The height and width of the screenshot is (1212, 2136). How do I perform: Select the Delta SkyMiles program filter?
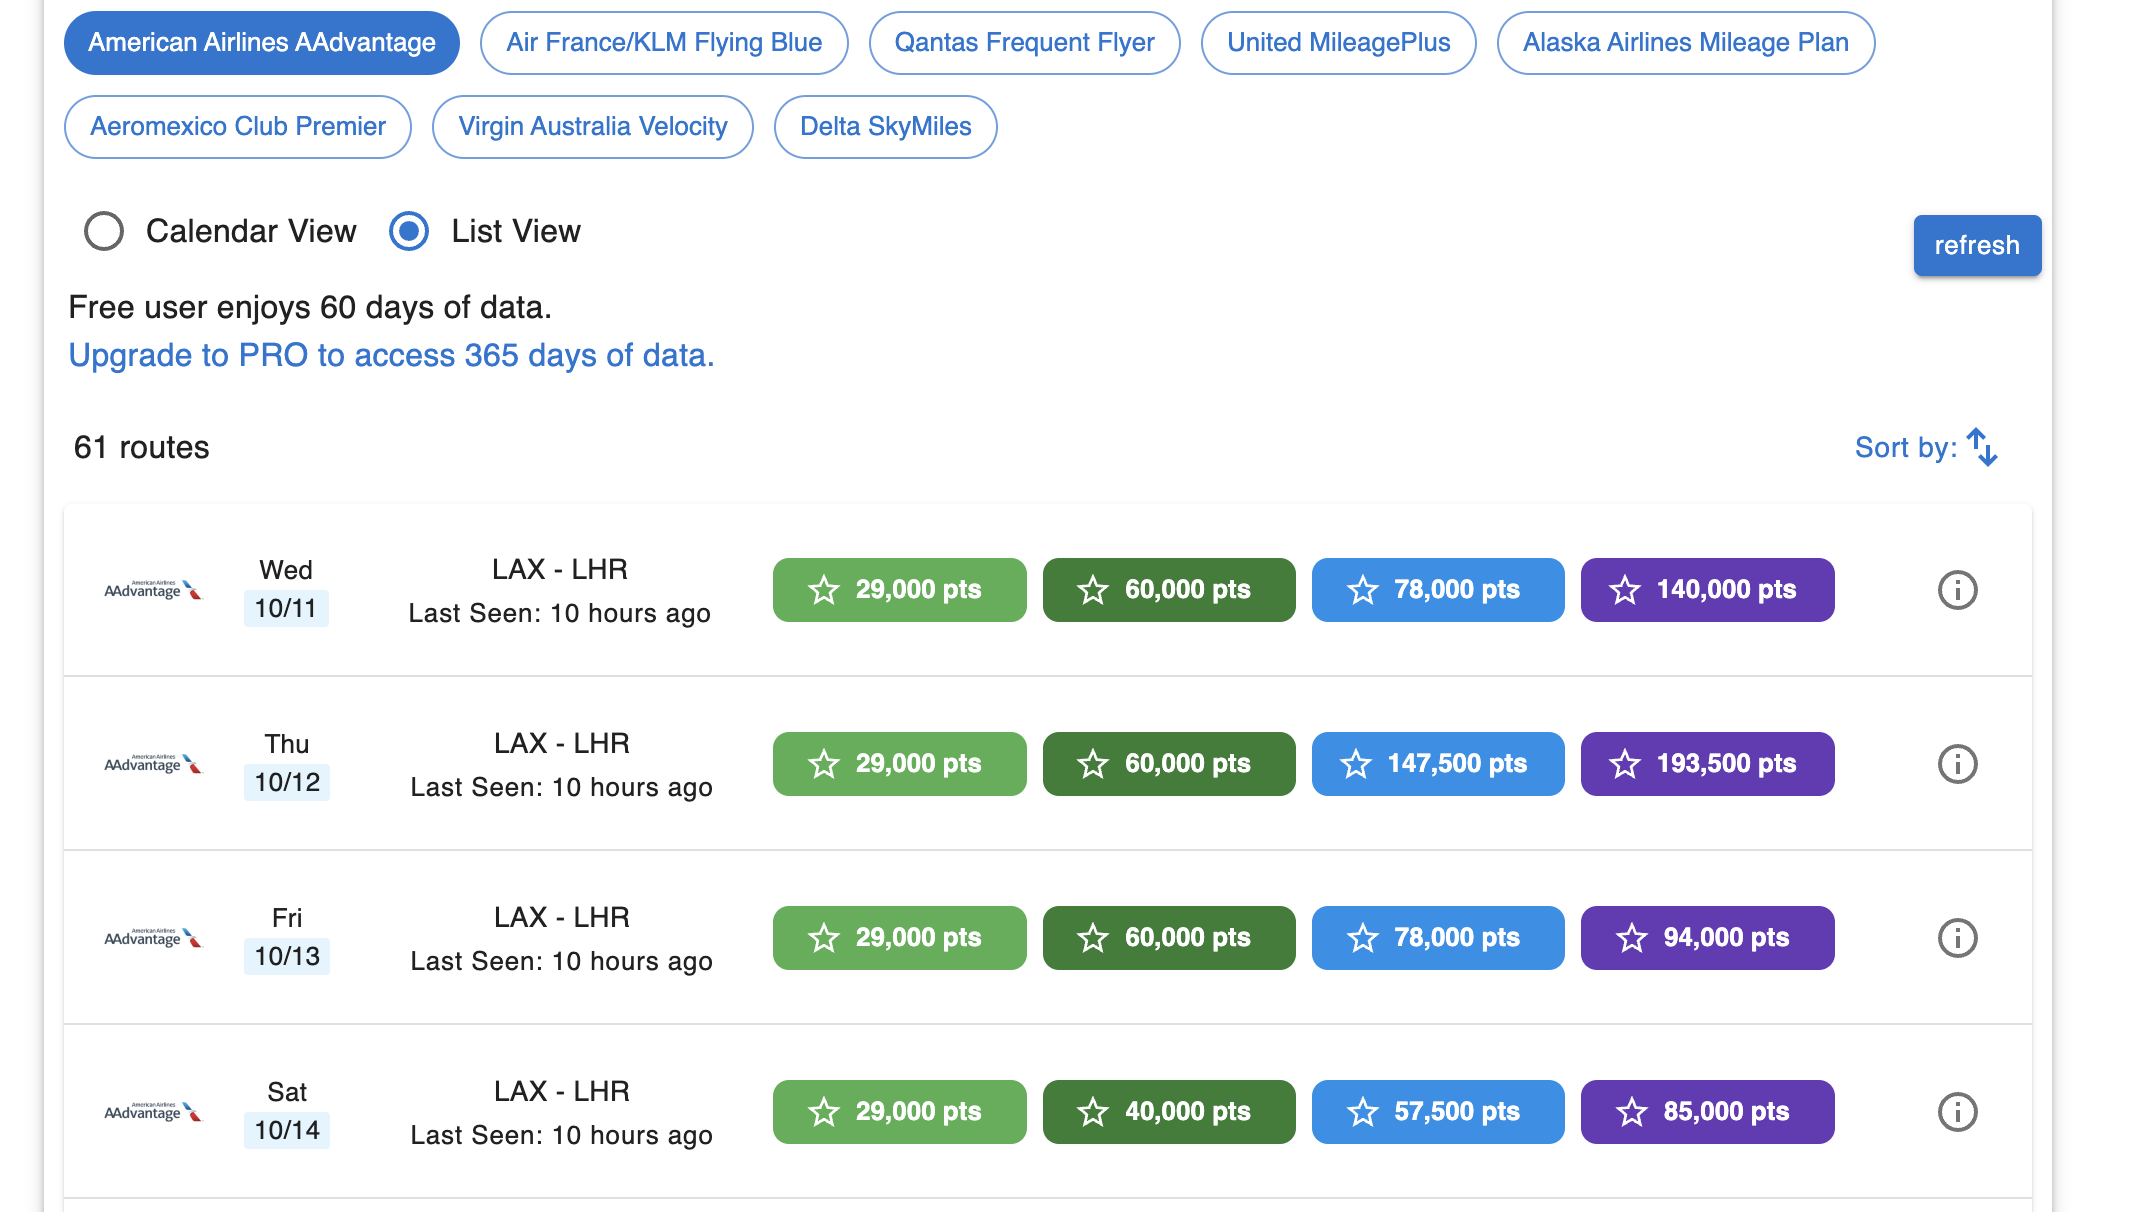click(885, 126)
